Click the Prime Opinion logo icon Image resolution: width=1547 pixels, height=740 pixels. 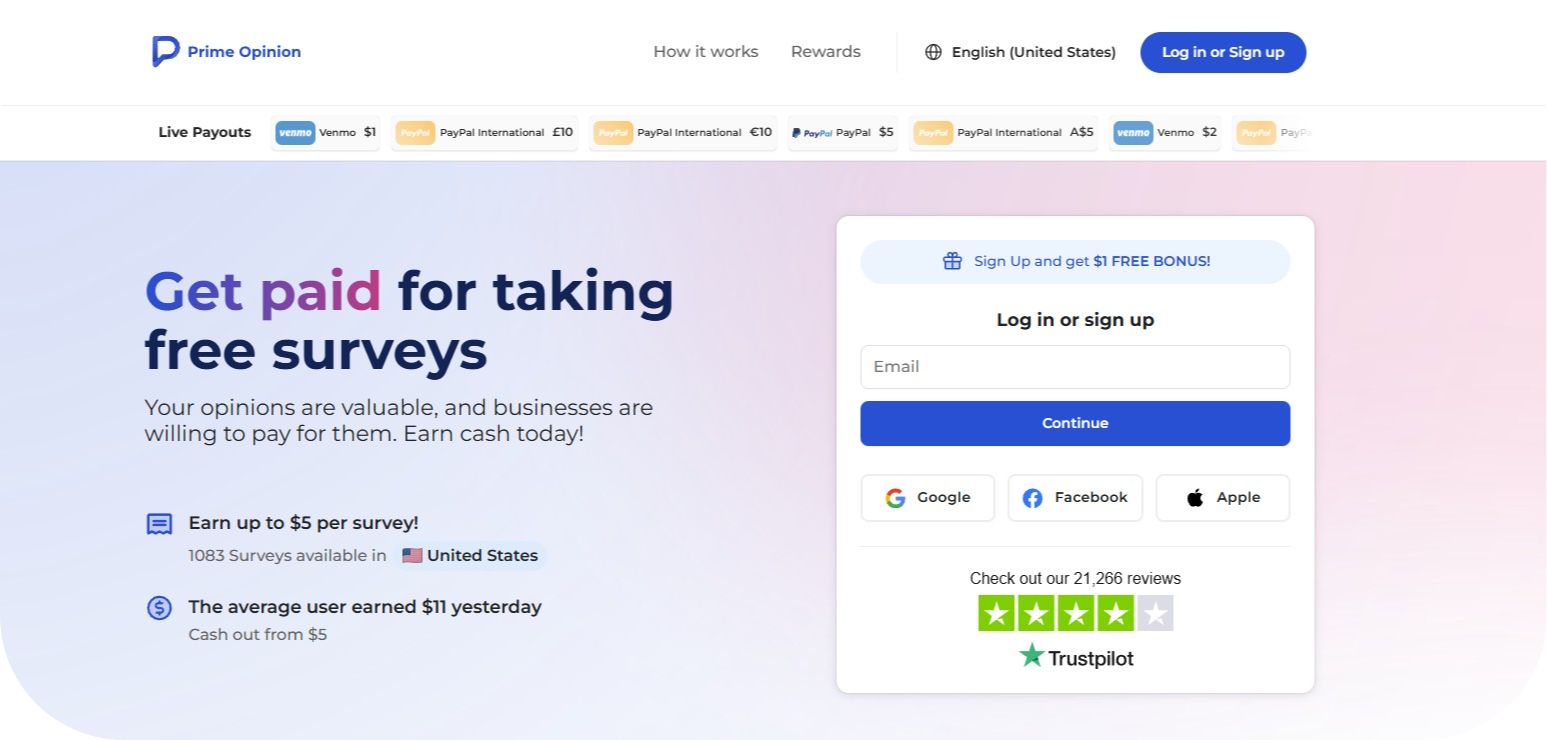165,52
